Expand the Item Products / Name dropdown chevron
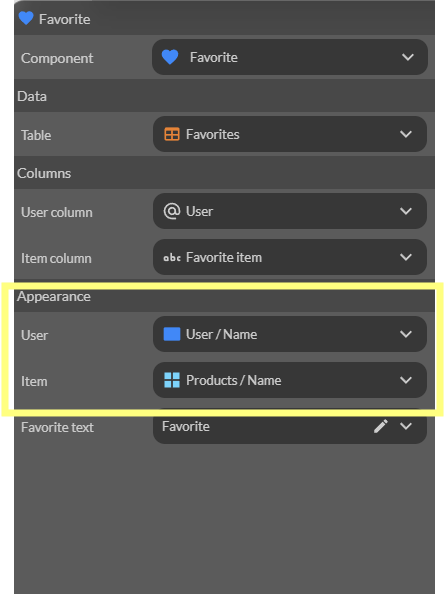 pos(406,380)
